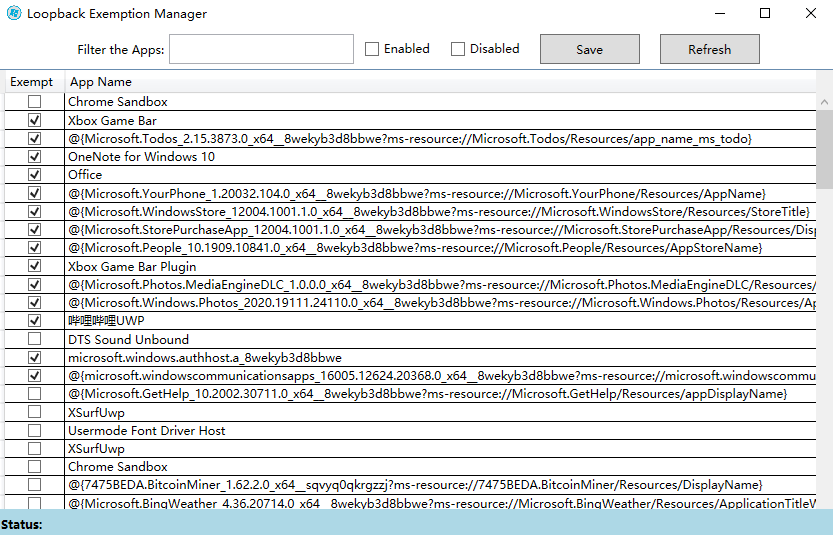833x535 pixels.
Task: Select the Xbox Game Bar Plugin app name
Action: 132,267
